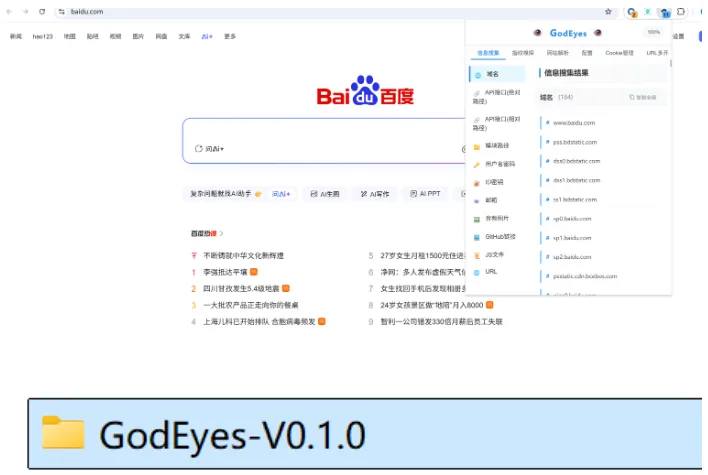708x475 pixels.
Task: Click the AI生图 image icon
Action: [314, 194]
